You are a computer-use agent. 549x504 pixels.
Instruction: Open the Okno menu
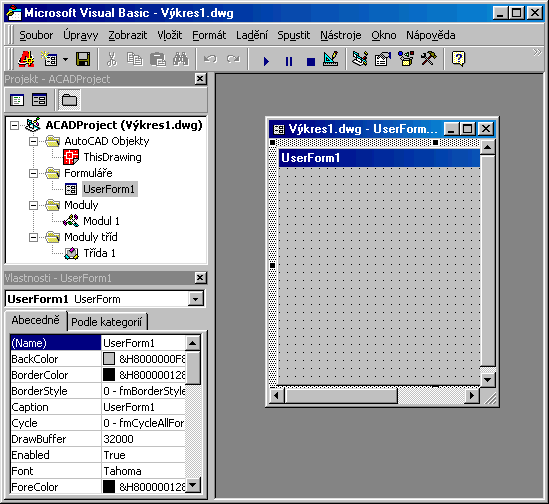pyautogui.click(x=384, y=35)
